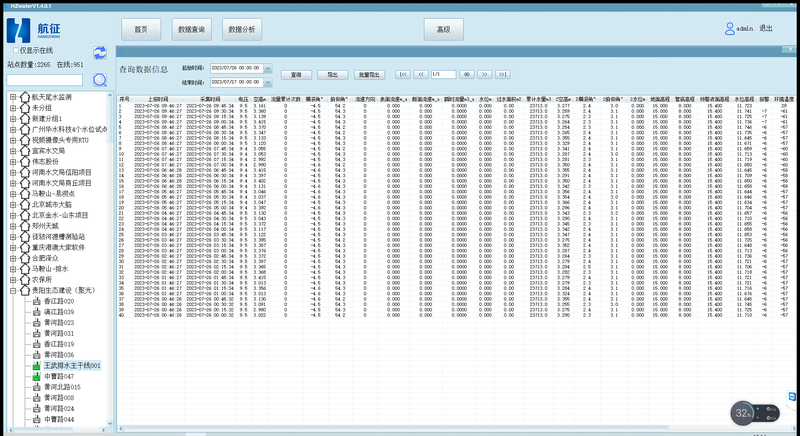Expand the 航天尾水监测 tree node
This screenshot has height=436, width=800.
pyautogui.click(x=13, y=97)
